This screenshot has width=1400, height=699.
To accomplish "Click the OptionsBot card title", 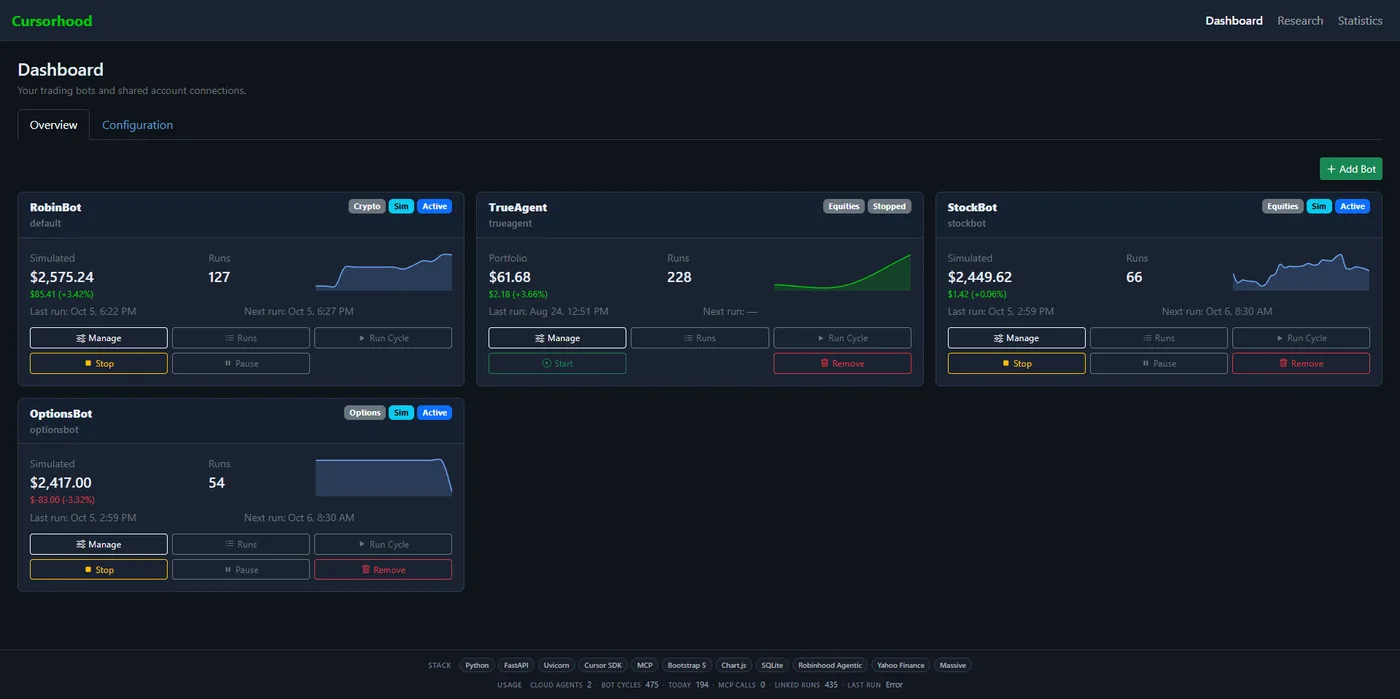I will tap(61, 413).
